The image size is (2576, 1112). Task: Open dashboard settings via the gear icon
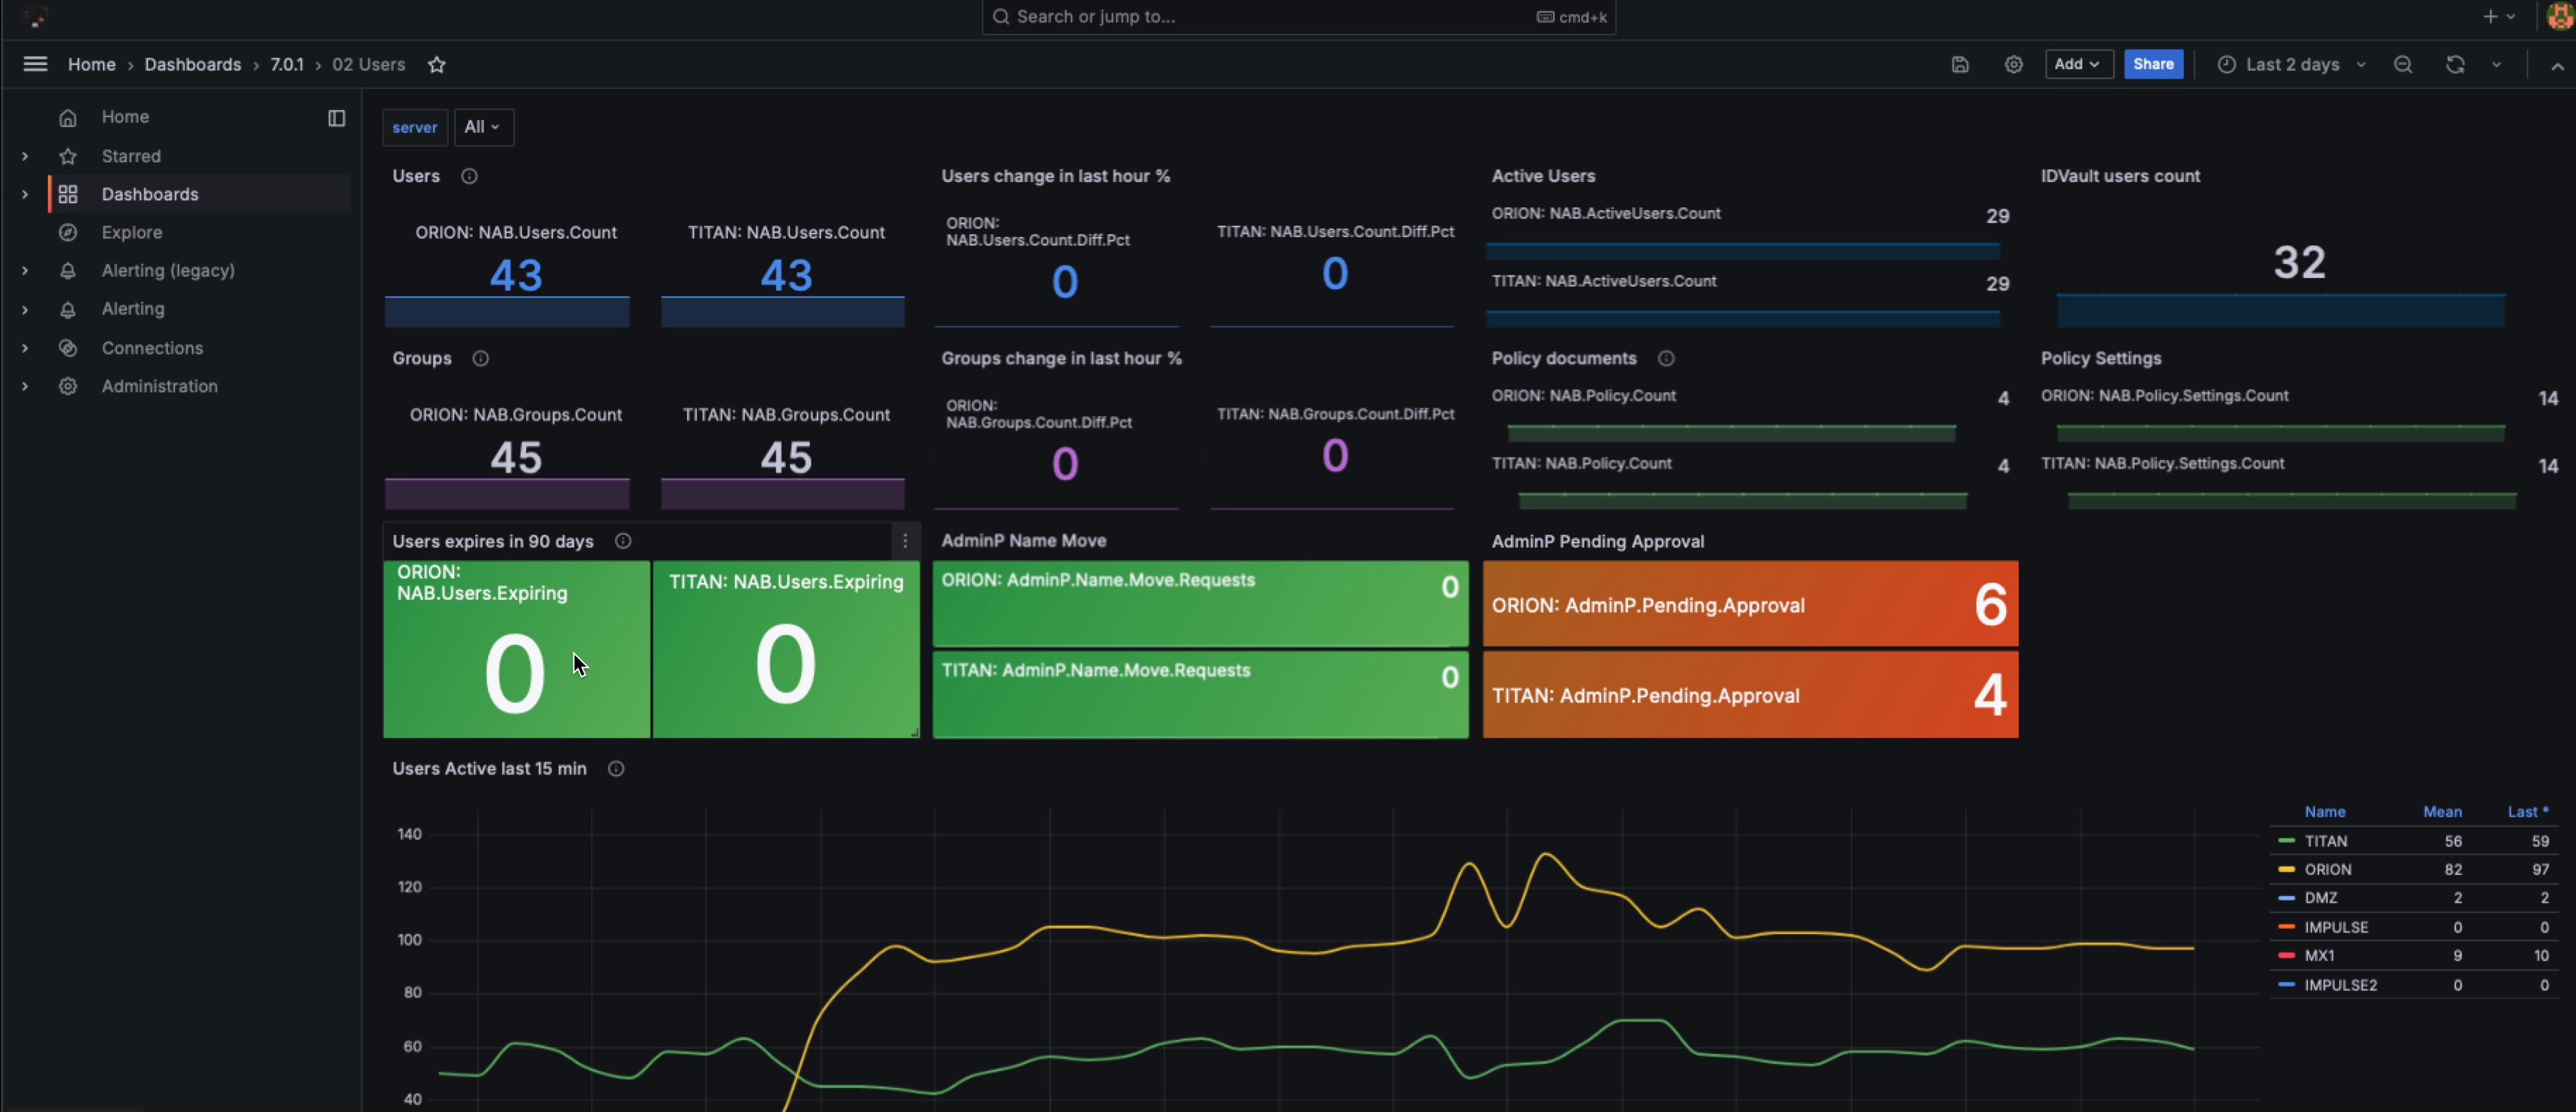coord(2013,64)
